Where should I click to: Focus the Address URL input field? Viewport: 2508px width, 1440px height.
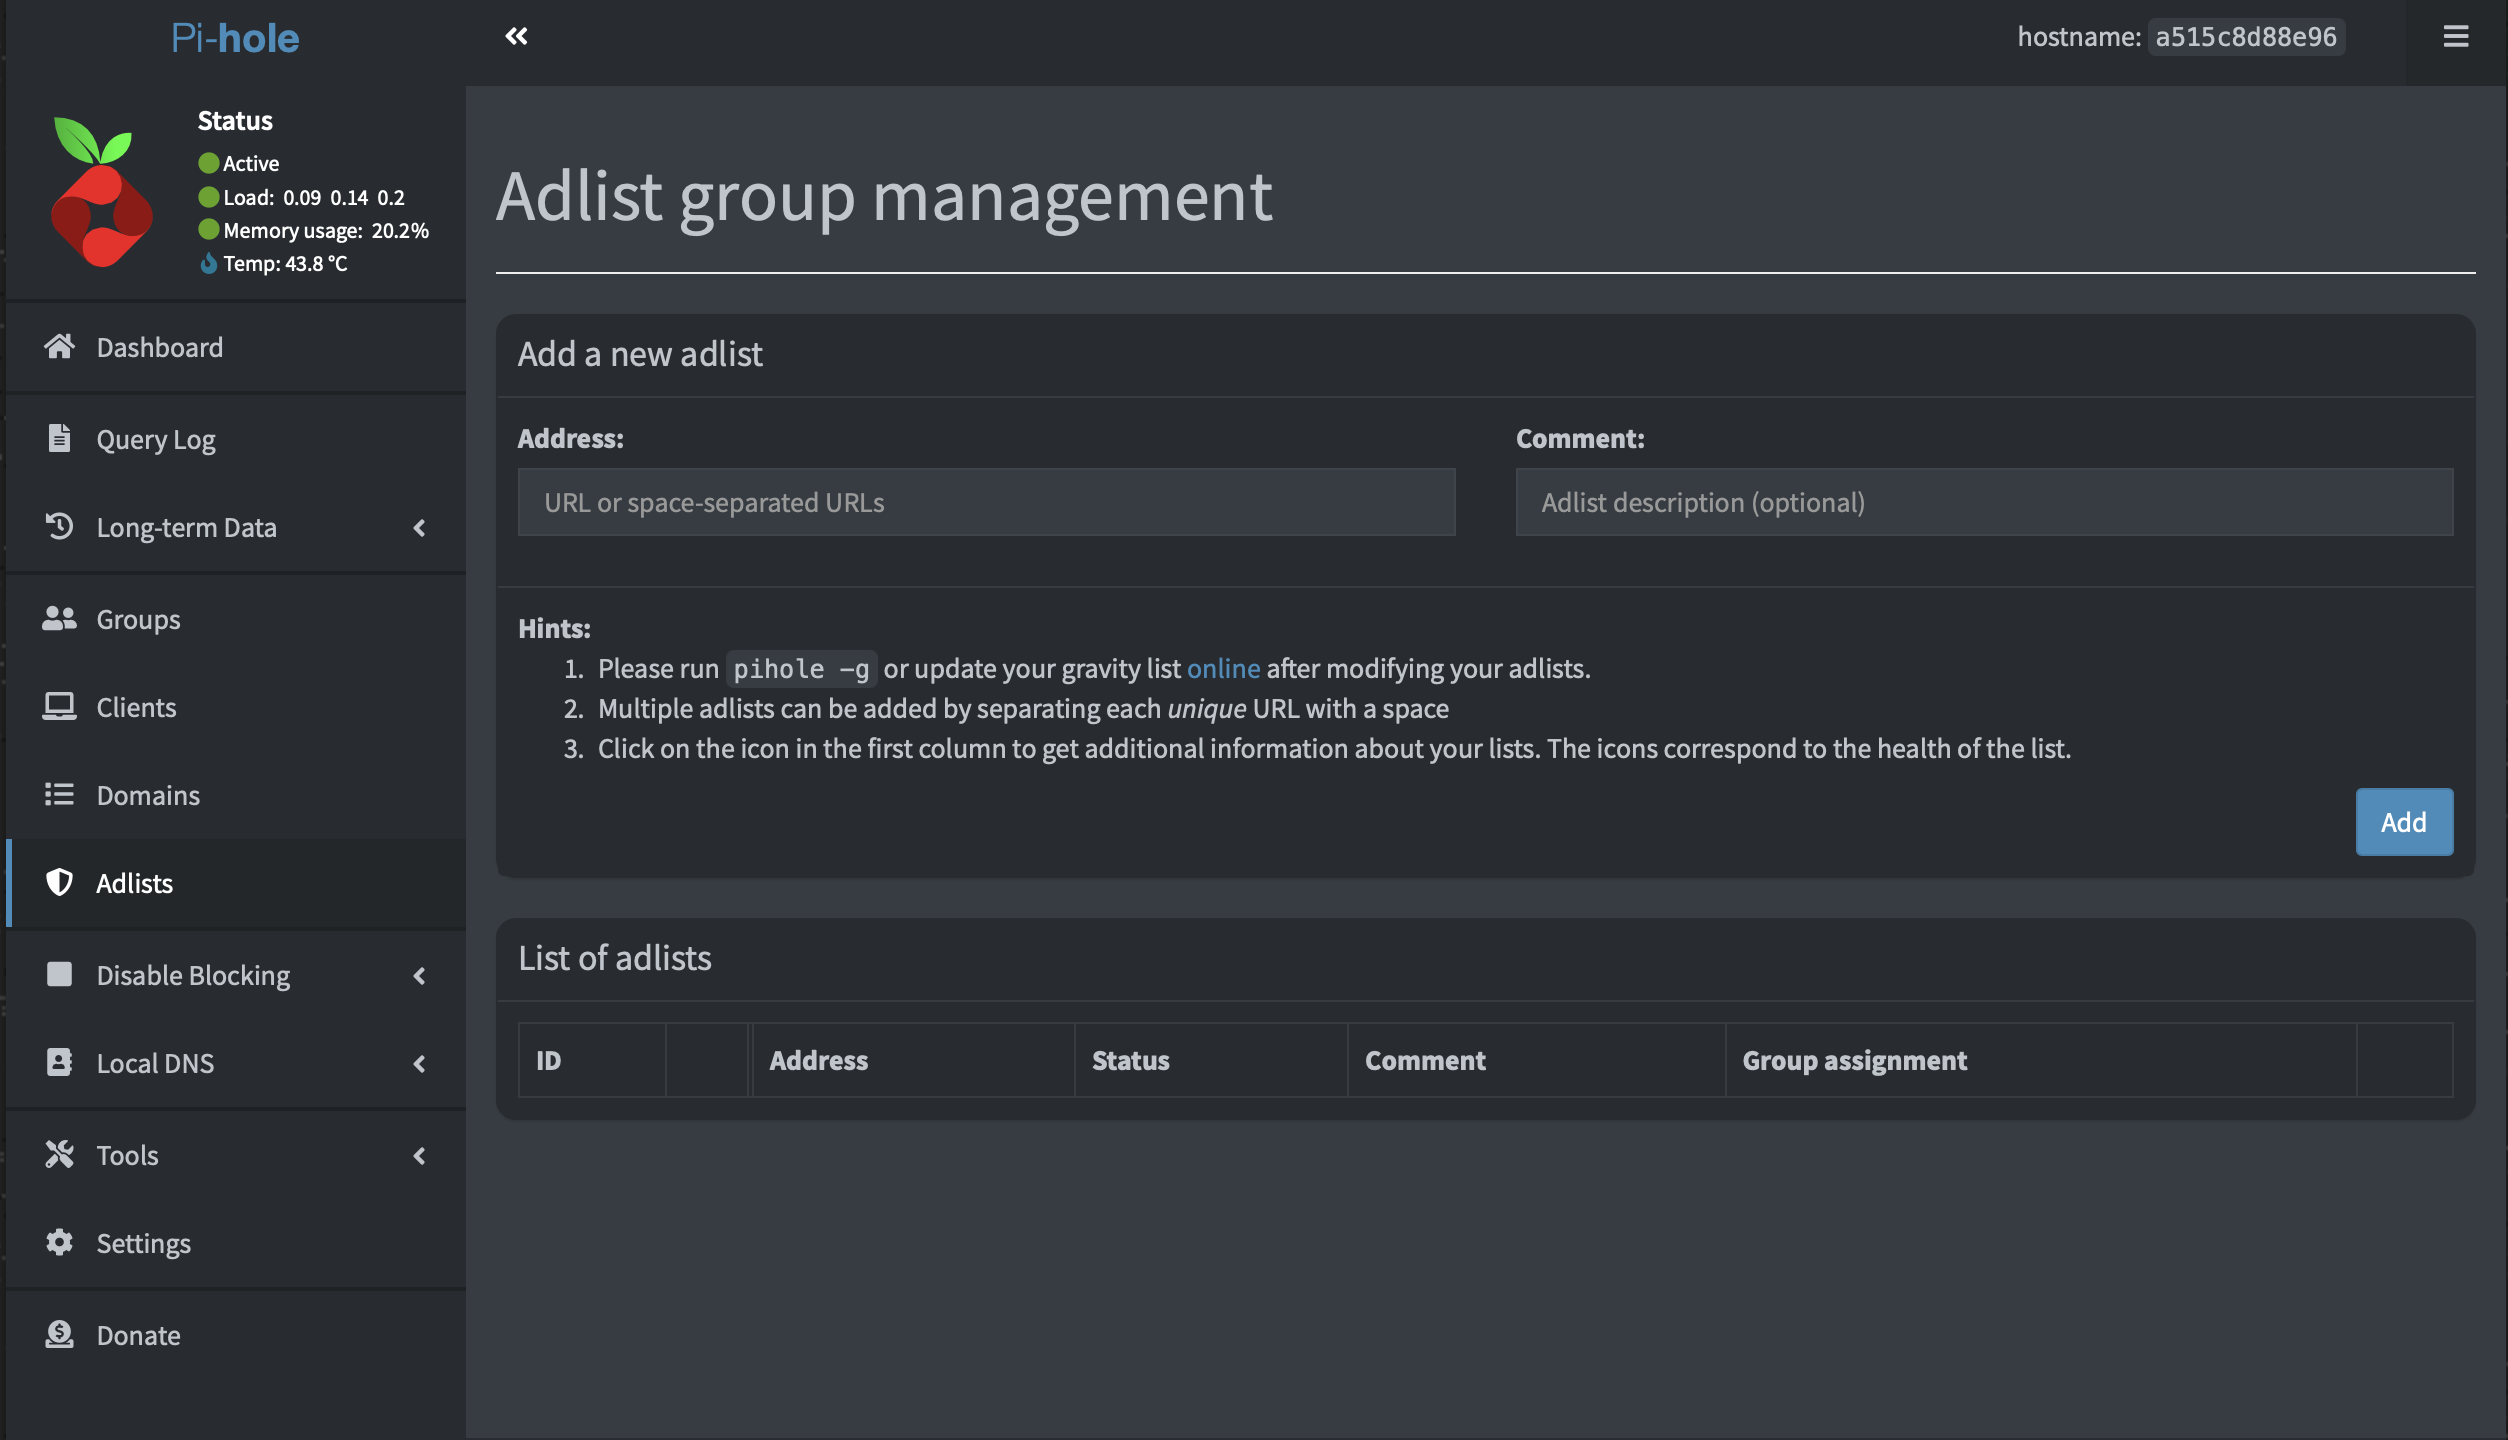tap(986, 502)
